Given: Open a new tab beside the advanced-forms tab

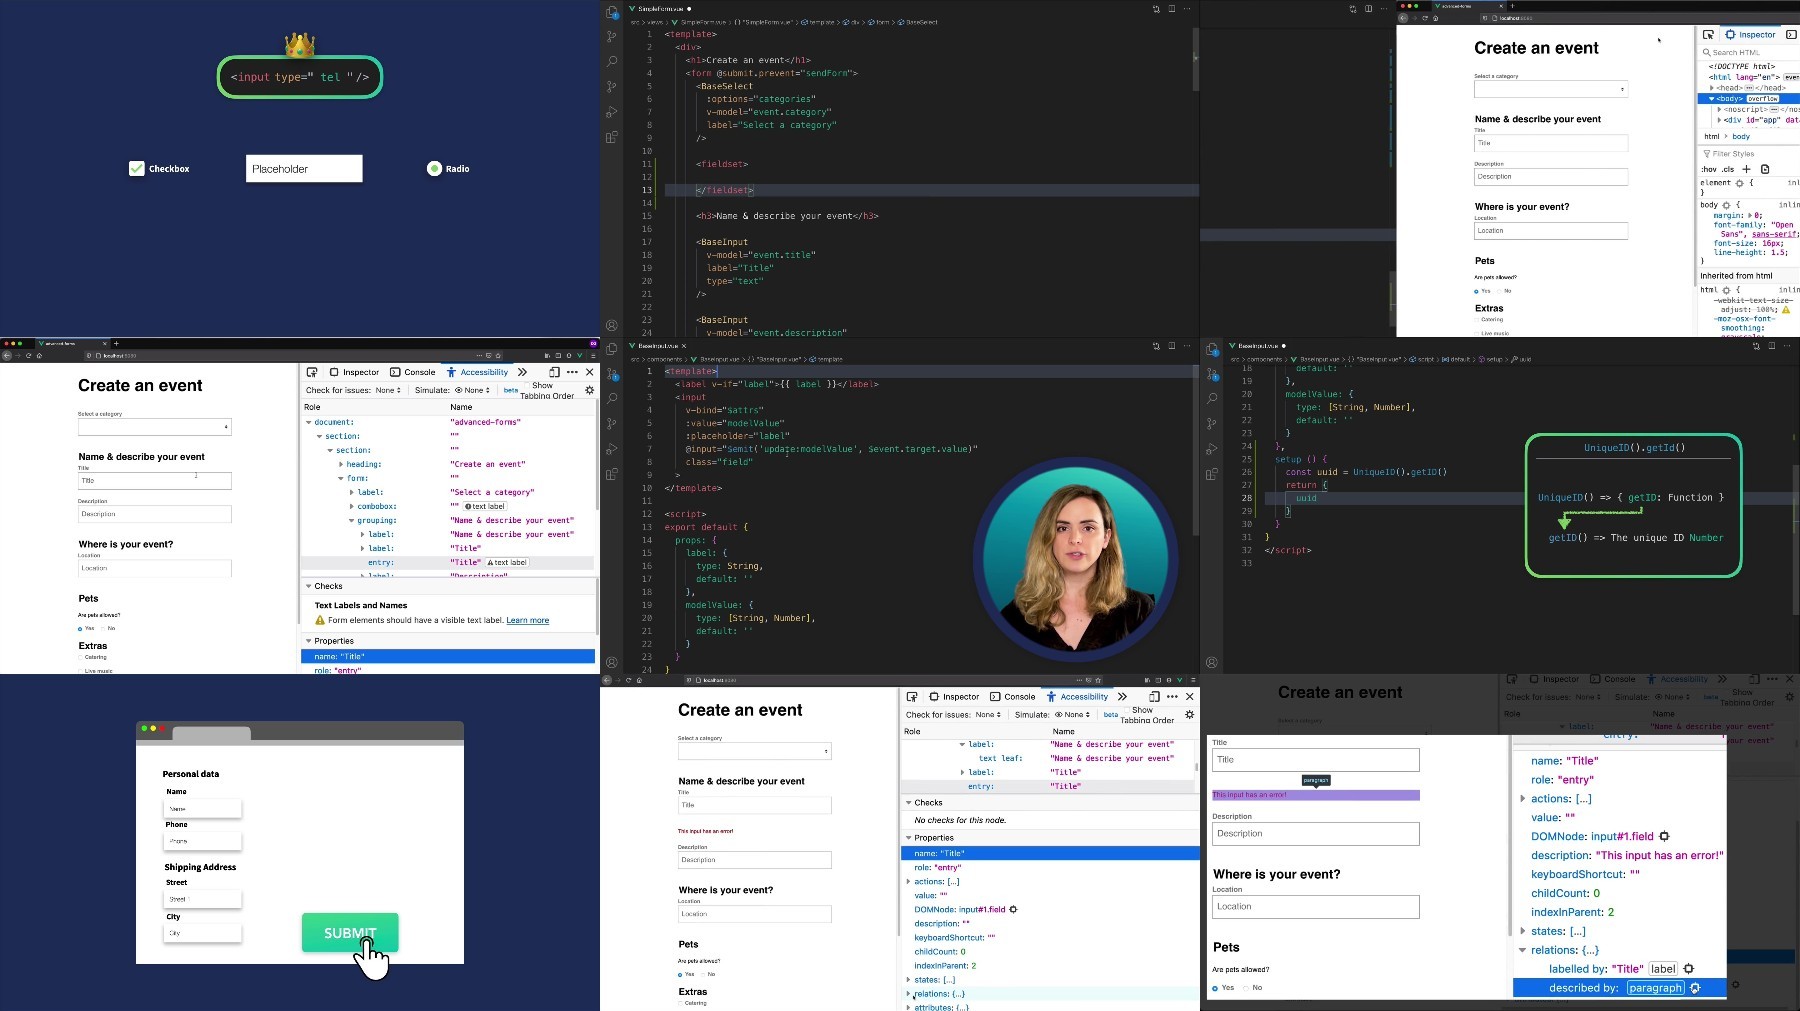Looking at the screenshot, I should tap(116, 343).
